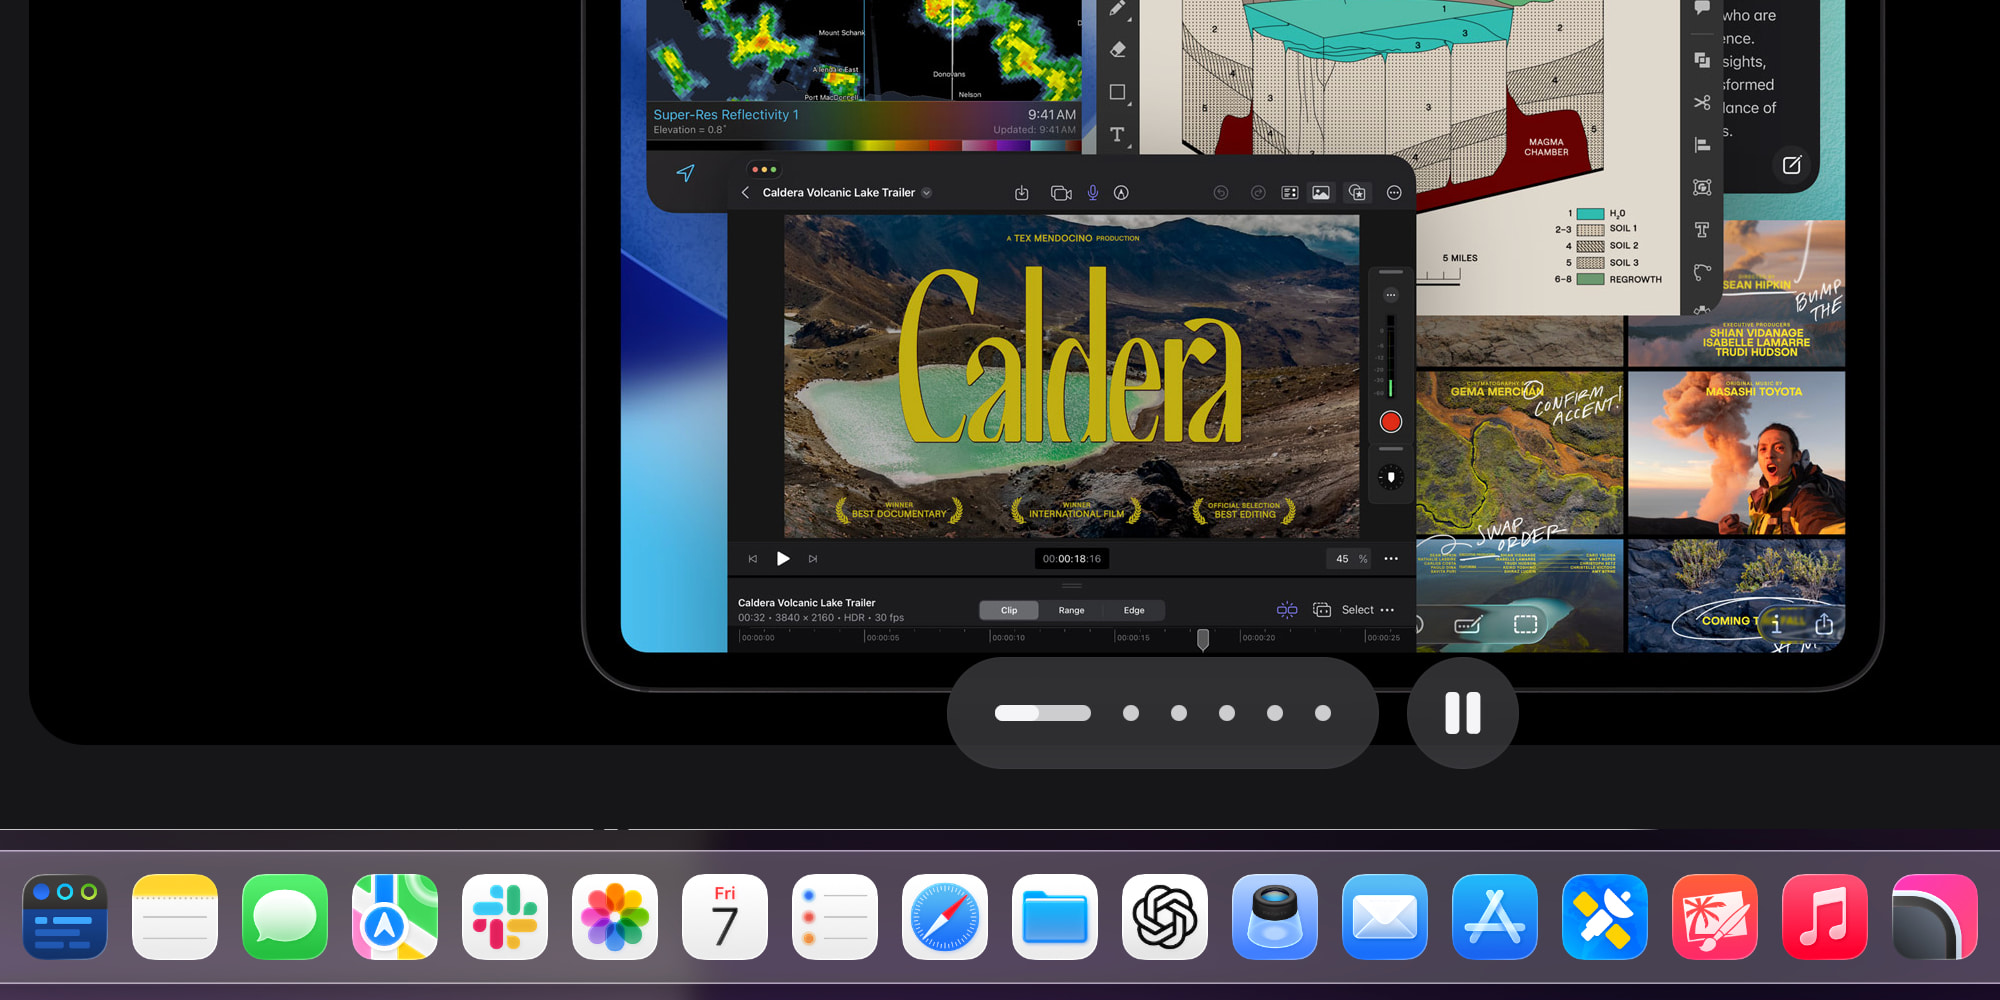Click the import media icon in toolbar
Screen dimensions: 2000x1000
click(x=1021, y=192)
